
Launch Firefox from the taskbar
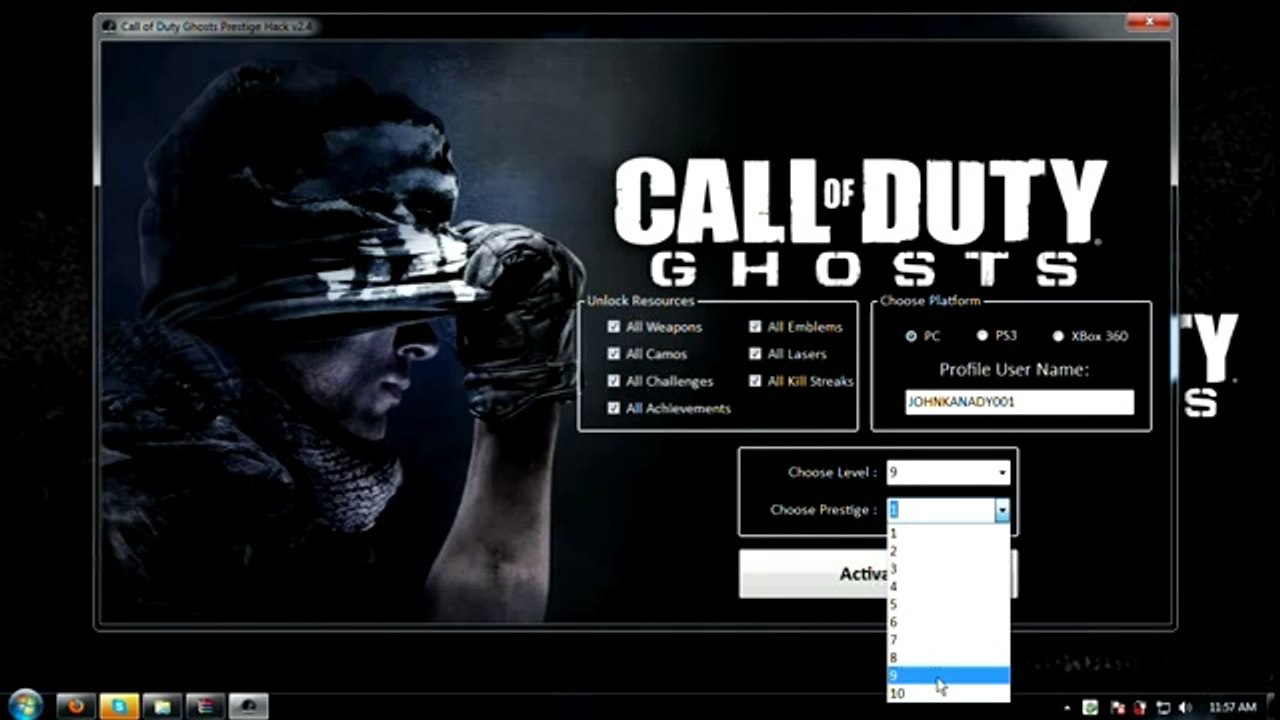77,706
